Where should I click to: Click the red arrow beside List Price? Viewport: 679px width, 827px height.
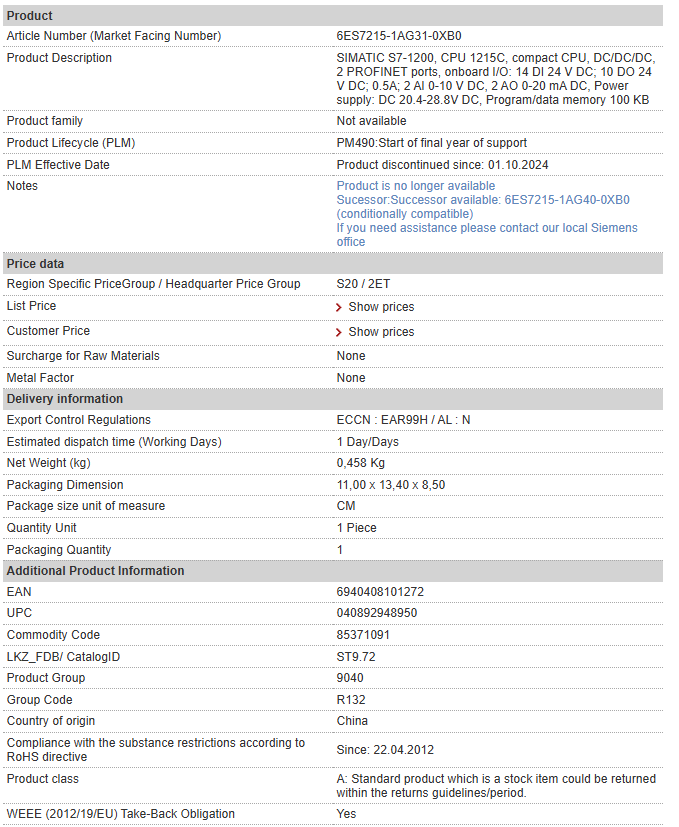coord(339,307)
